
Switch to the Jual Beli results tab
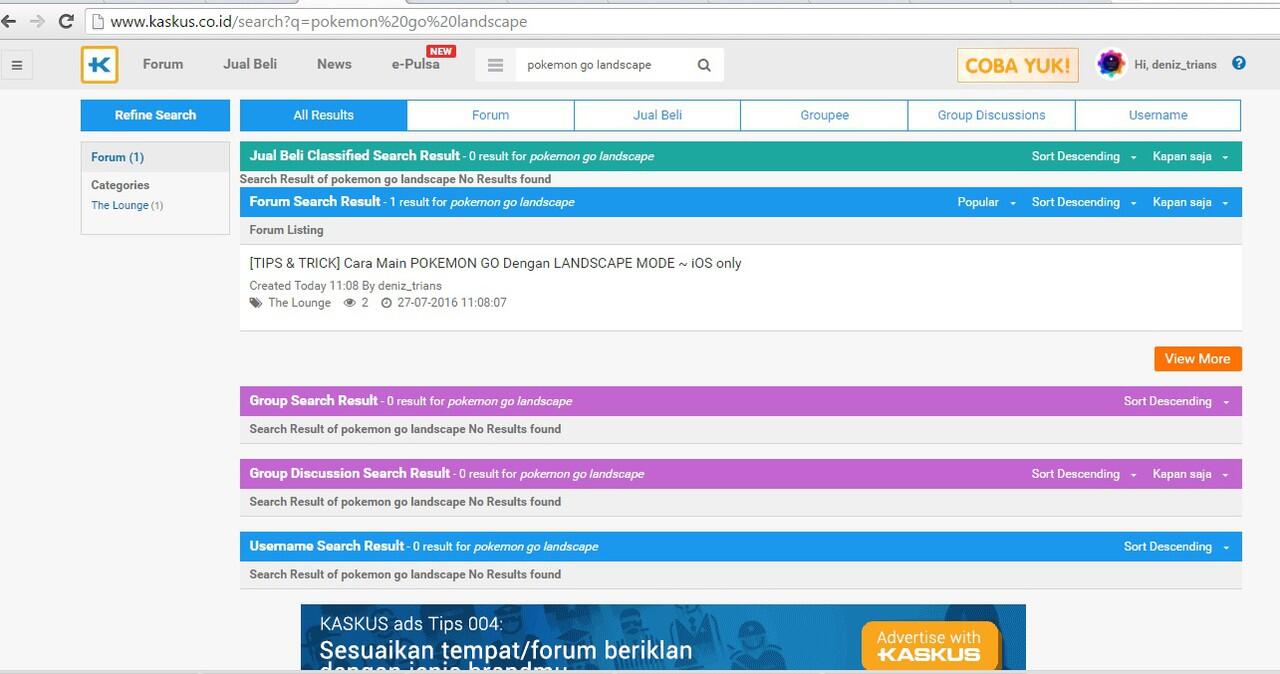(657, 115)
